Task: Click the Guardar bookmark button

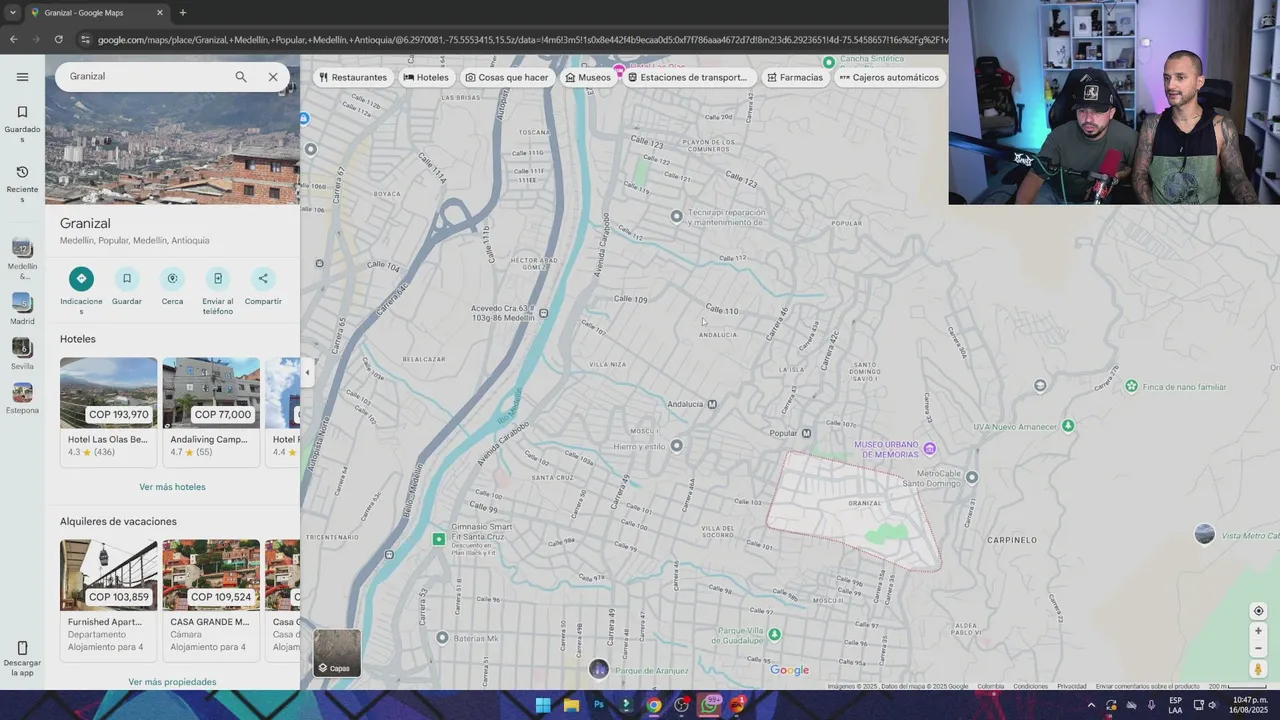Action: pyautogui.click(x=126, y=286)
